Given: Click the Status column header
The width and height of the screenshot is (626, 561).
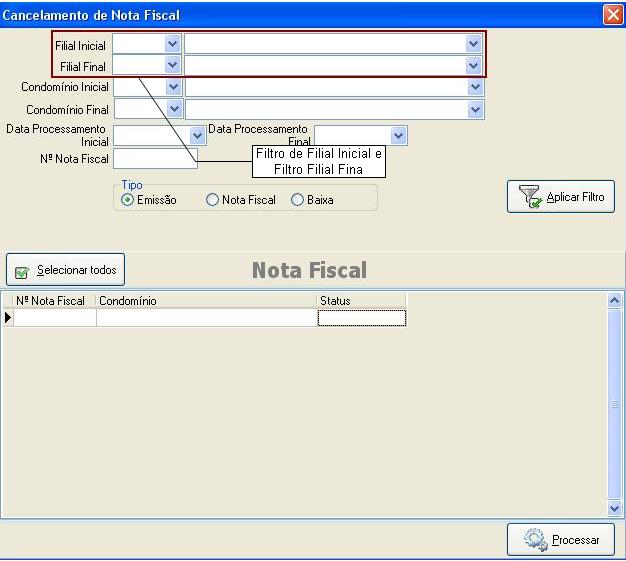Looking at the screenshot, I should pos(361,300).
